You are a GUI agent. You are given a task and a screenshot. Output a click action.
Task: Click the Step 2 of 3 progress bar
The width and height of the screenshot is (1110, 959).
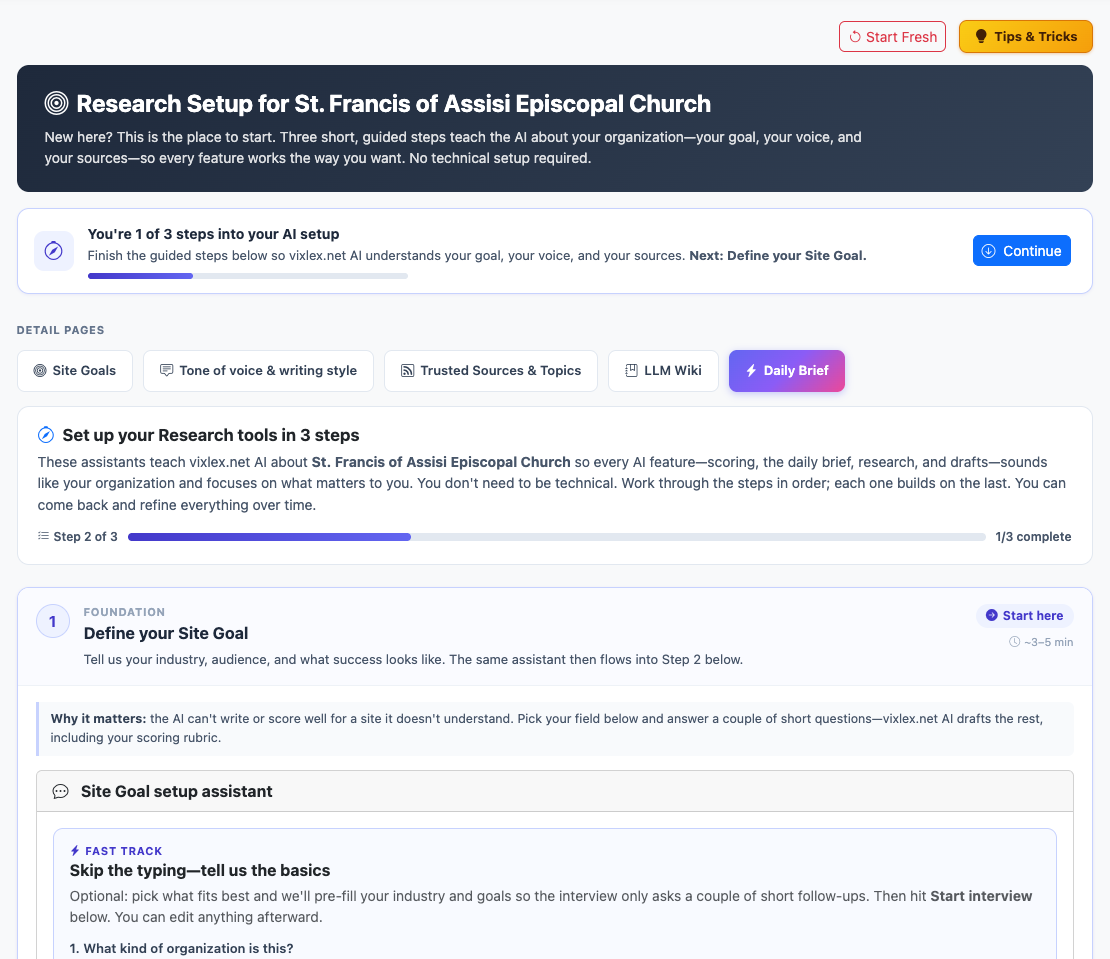tap(556, 537)
